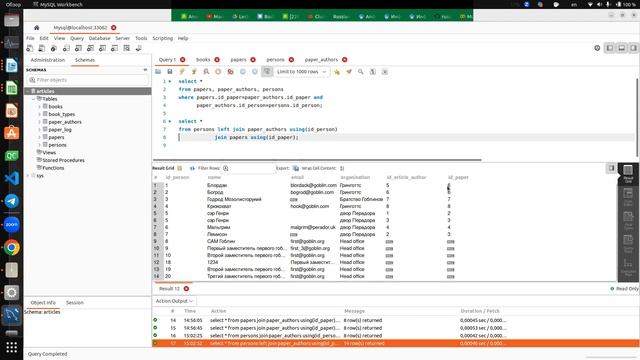The image size is (640, 360).
Task: Create a new schema icon
Action: tap(66, 48)
